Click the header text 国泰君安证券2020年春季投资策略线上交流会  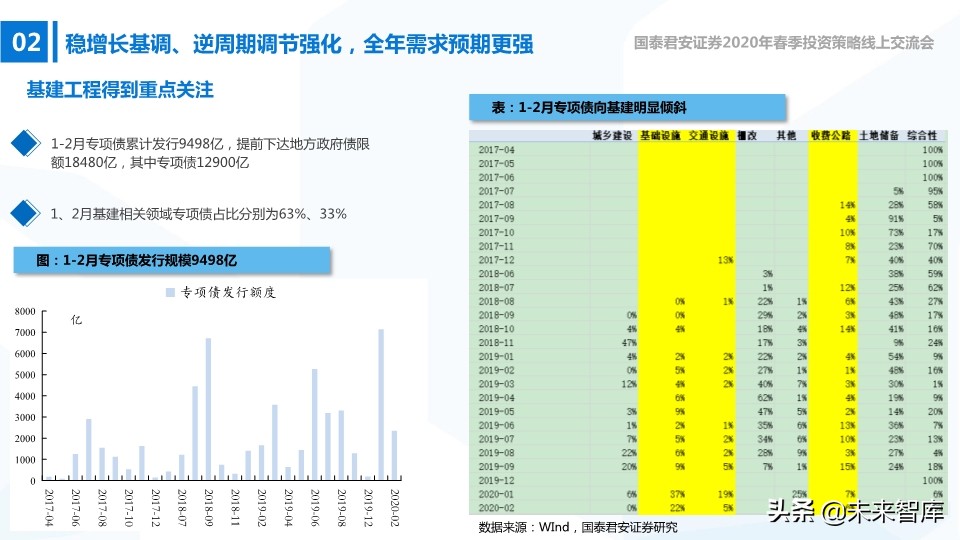point(784,43)
